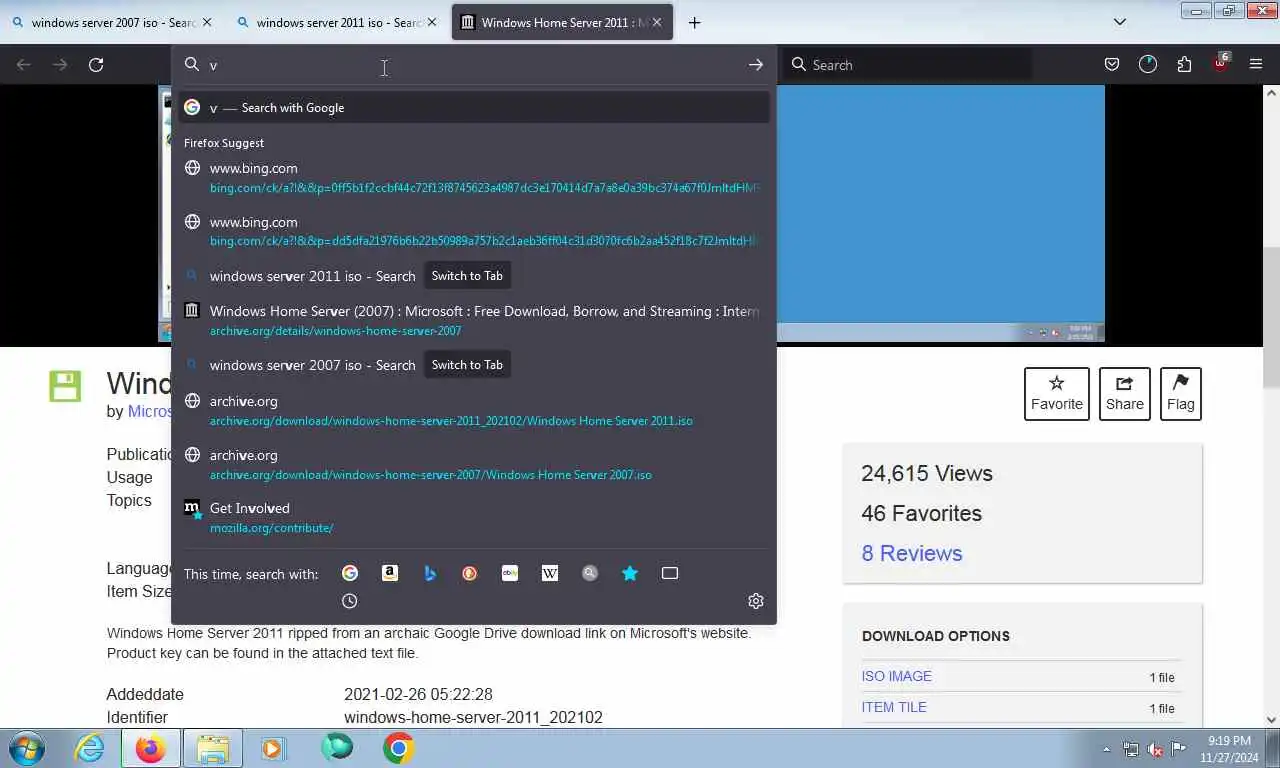Screen dimensions: 1280x768
Task: Open the Firefox hamburger application menu
Action: [1256, 65]
